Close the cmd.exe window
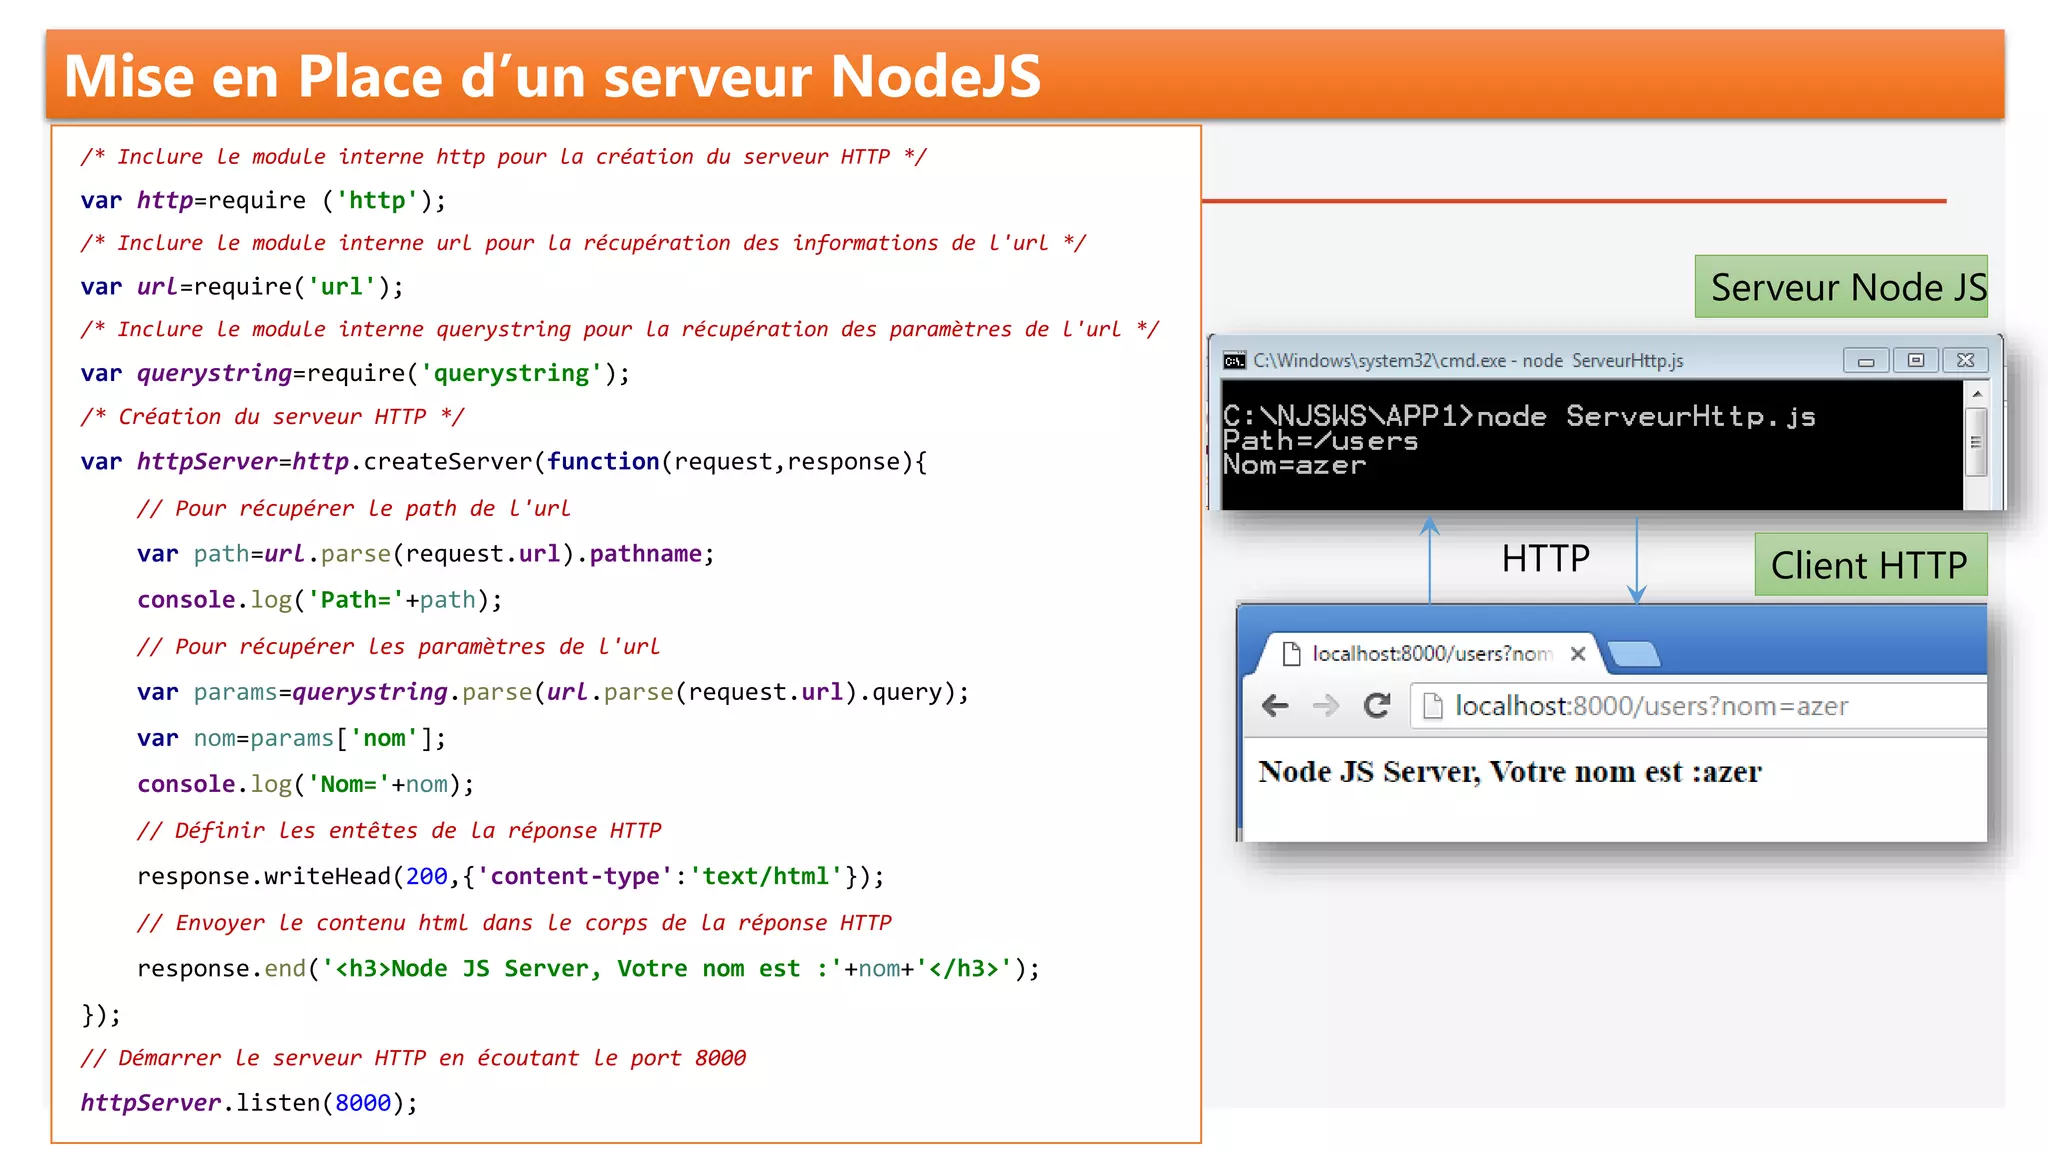 point(1965,361)
